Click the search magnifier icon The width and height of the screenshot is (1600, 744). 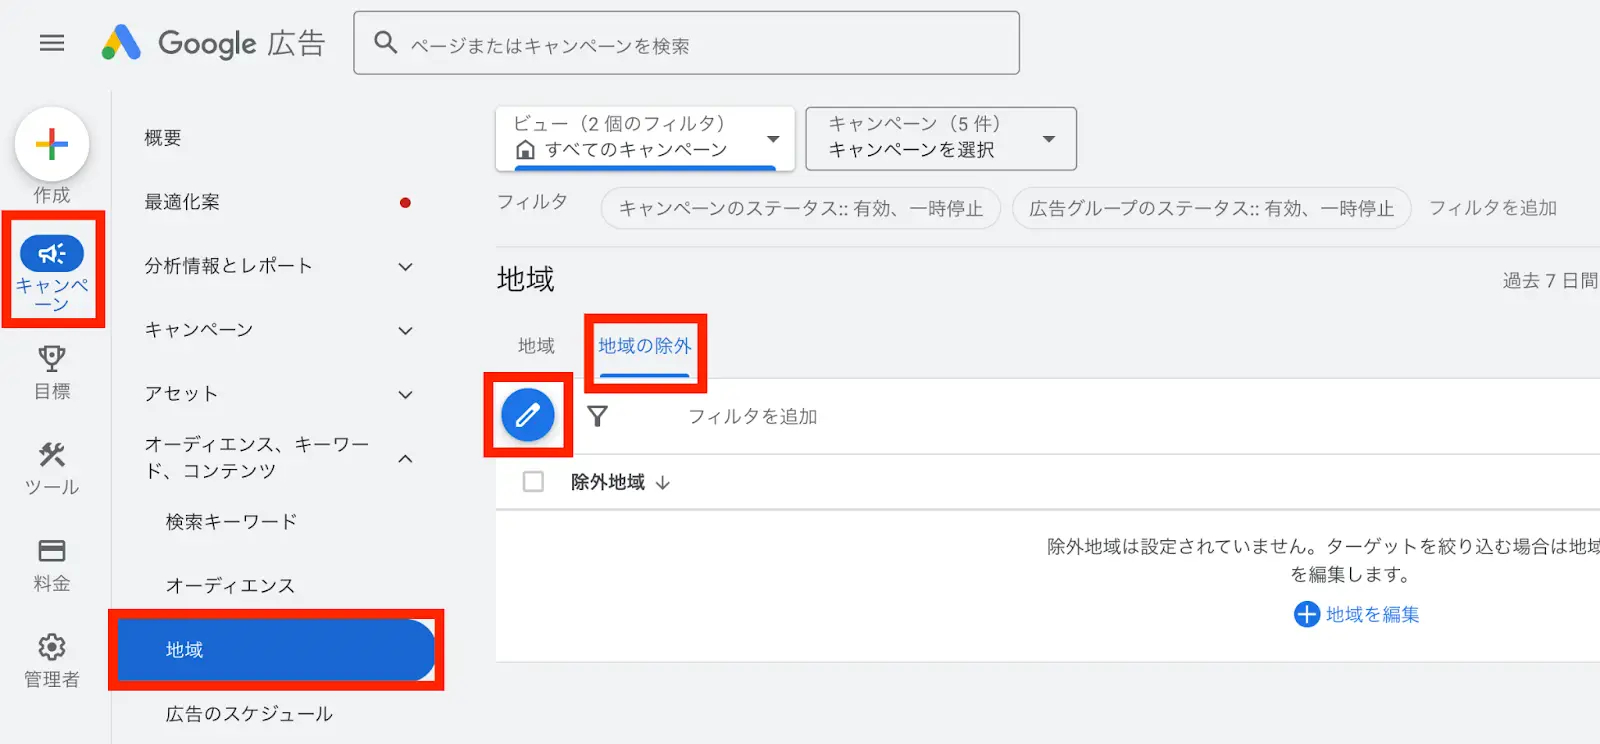(x=386, y=43)
